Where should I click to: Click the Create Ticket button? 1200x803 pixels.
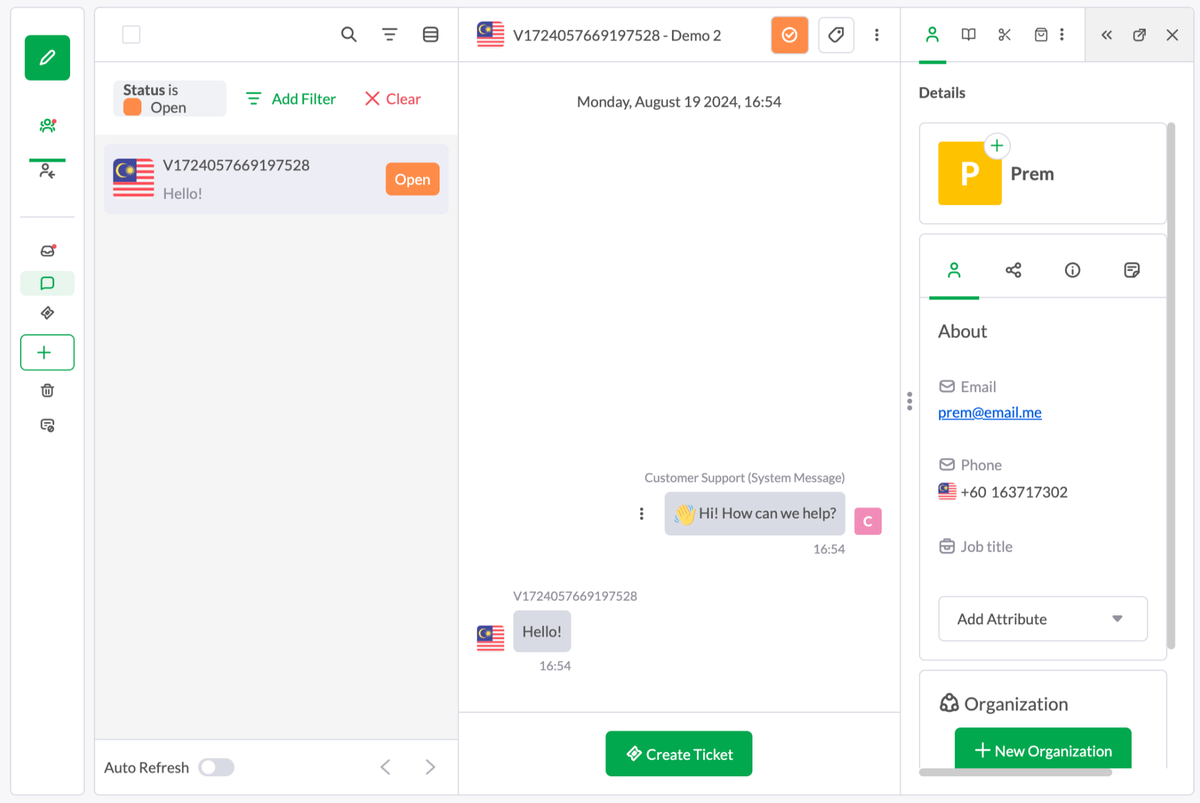point(679,754)
